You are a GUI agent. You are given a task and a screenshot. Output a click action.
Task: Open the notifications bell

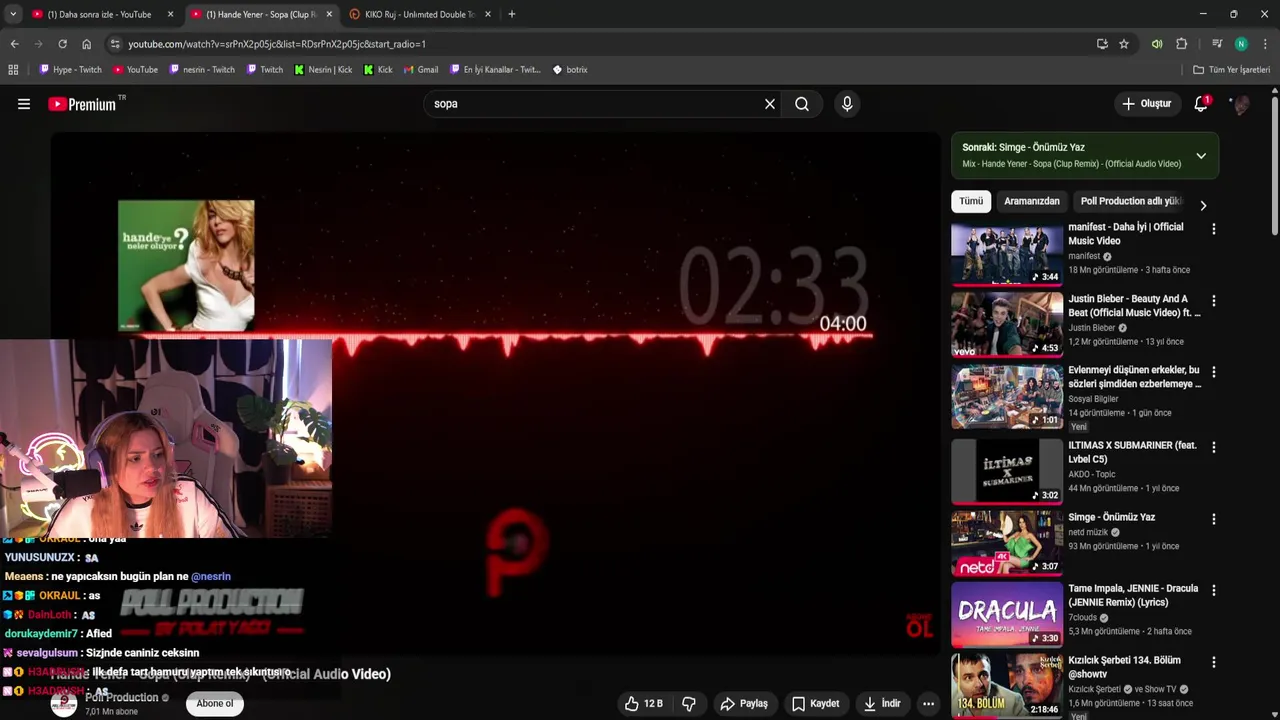click(1201, 104)
